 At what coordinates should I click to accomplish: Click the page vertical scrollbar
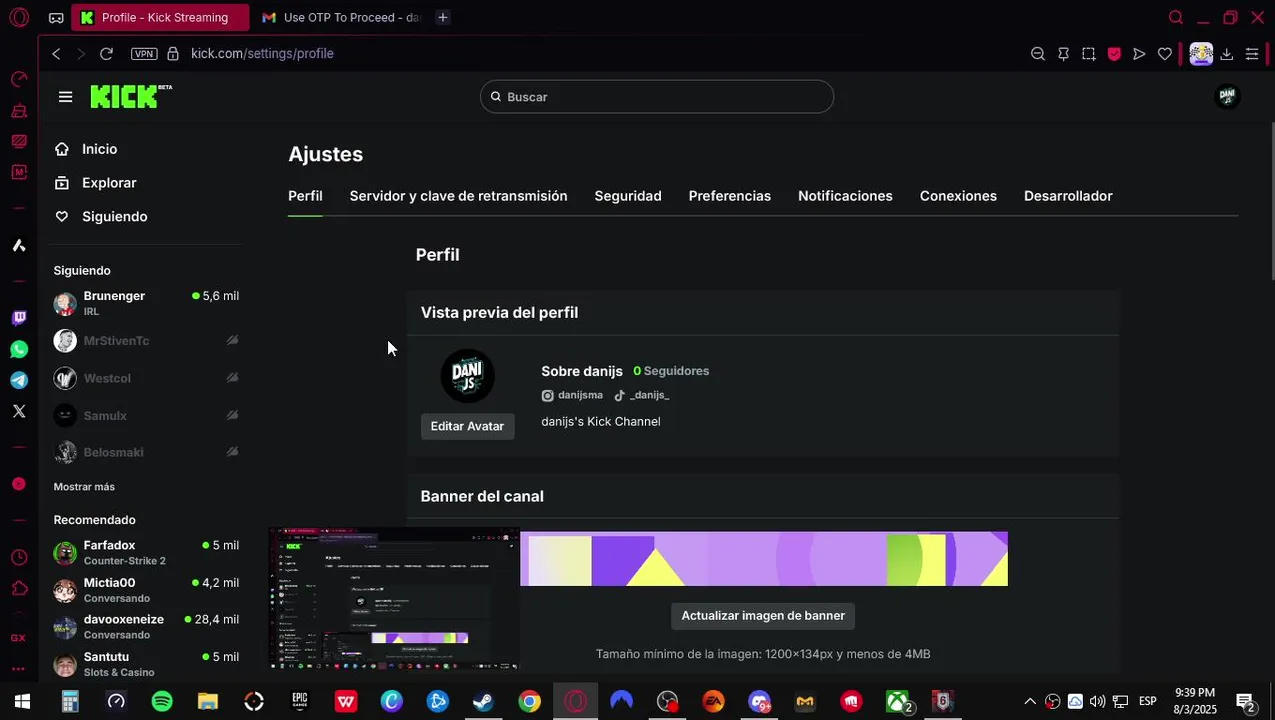1272,200
